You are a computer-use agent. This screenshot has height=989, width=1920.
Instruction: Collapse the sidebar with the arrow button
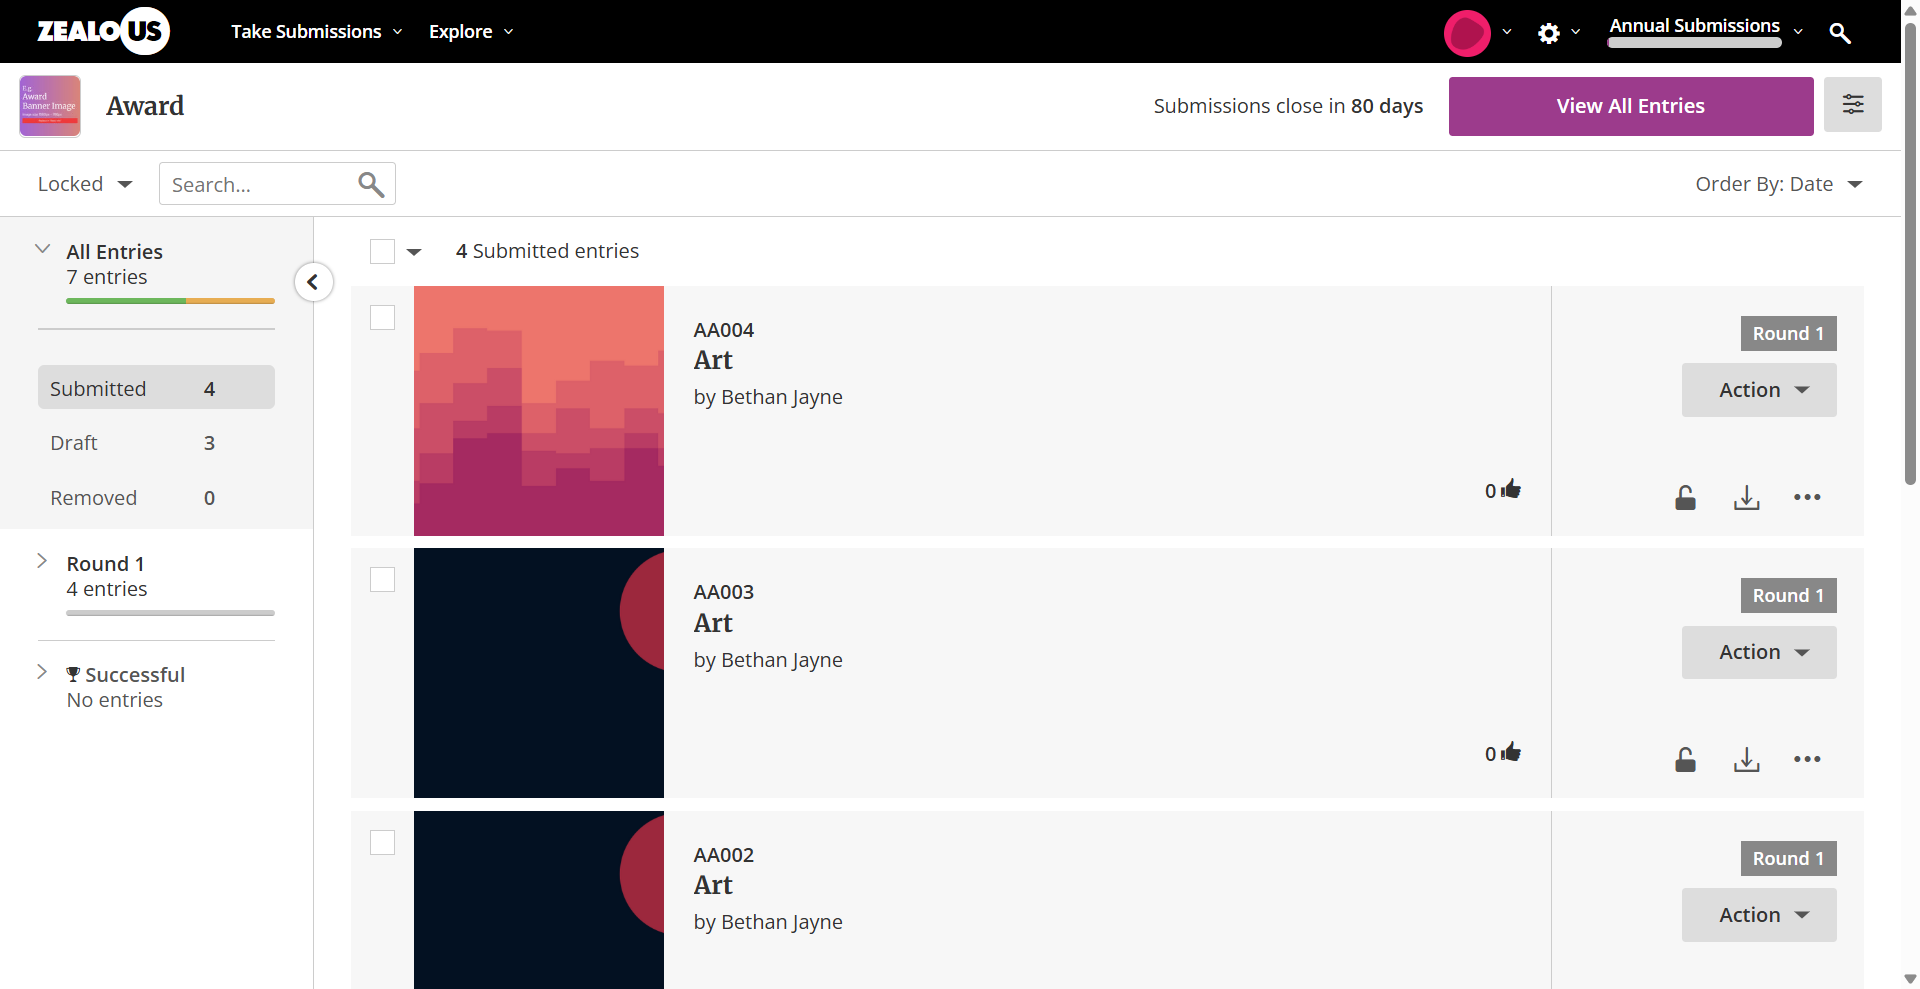coord(313,282)
